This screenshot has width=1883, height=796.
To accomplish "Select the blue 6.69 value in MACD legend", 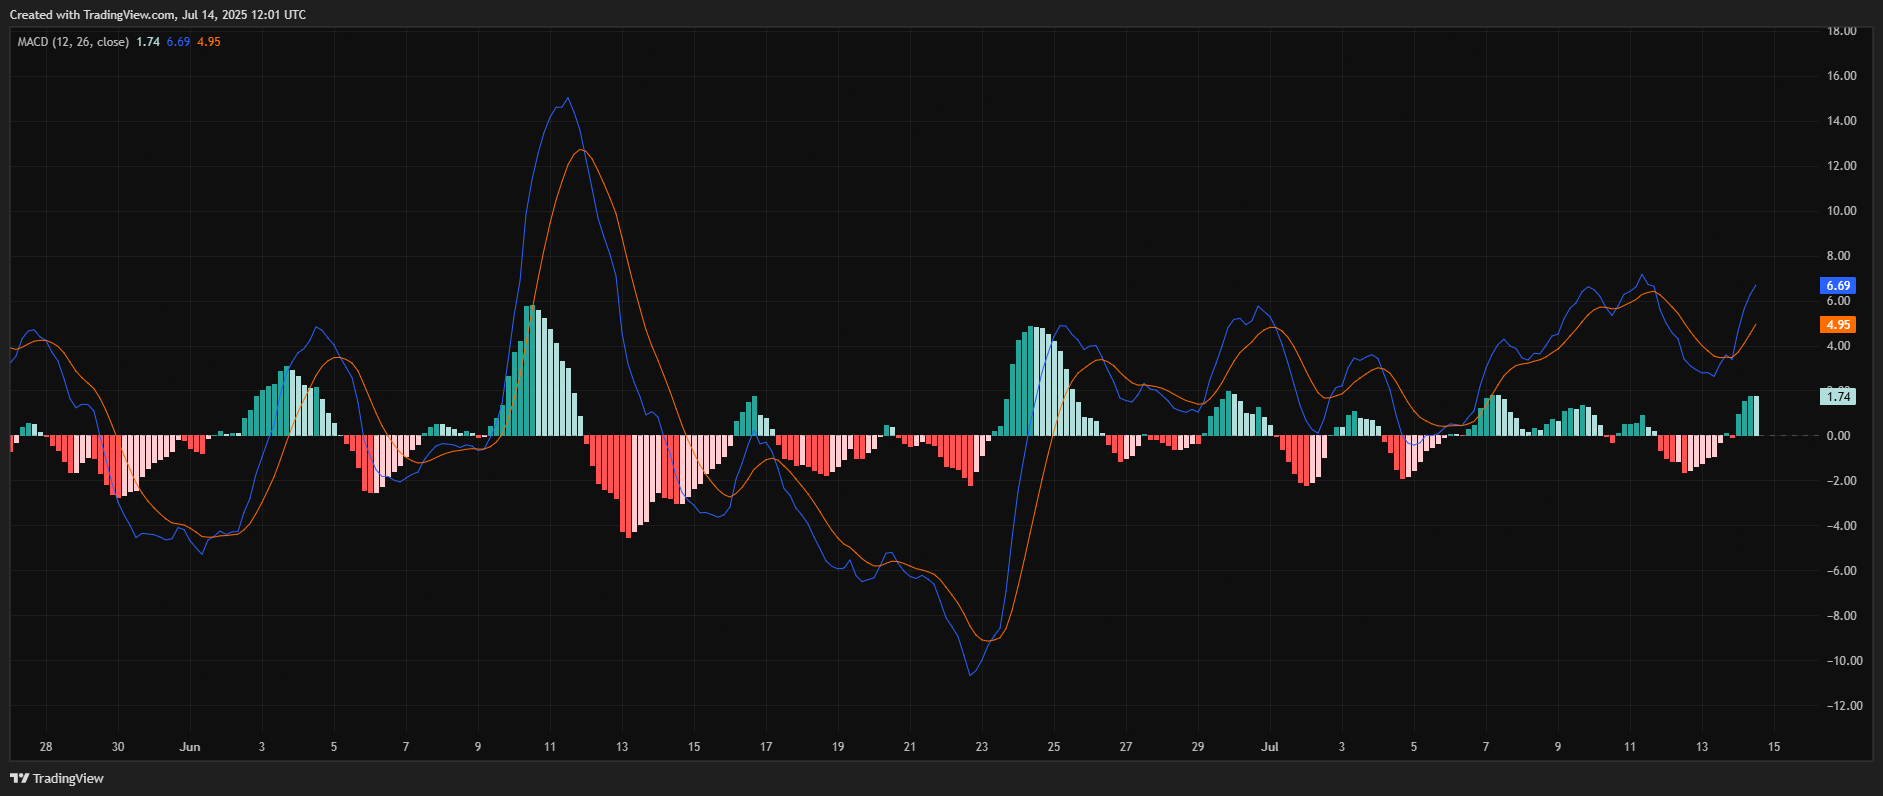I will pyautogui.click(x=178, y=42).
